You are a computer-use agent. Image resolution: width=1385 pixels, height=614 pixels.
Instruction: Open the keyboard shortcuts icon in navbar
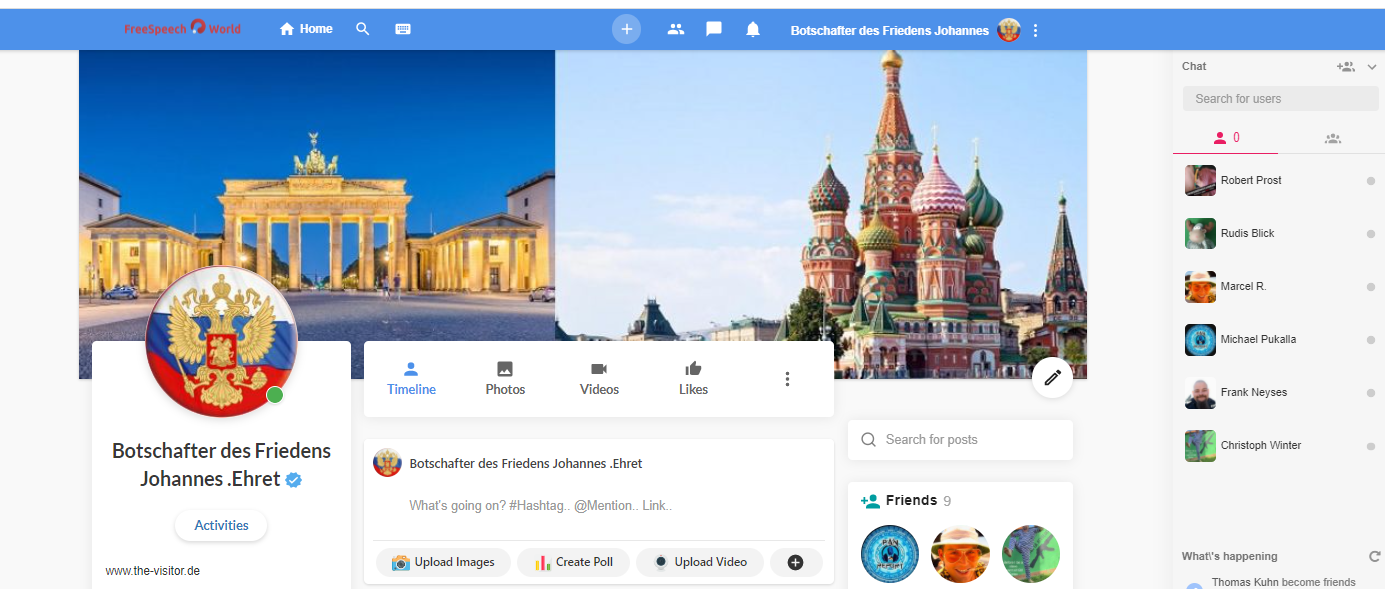(403, 29)
